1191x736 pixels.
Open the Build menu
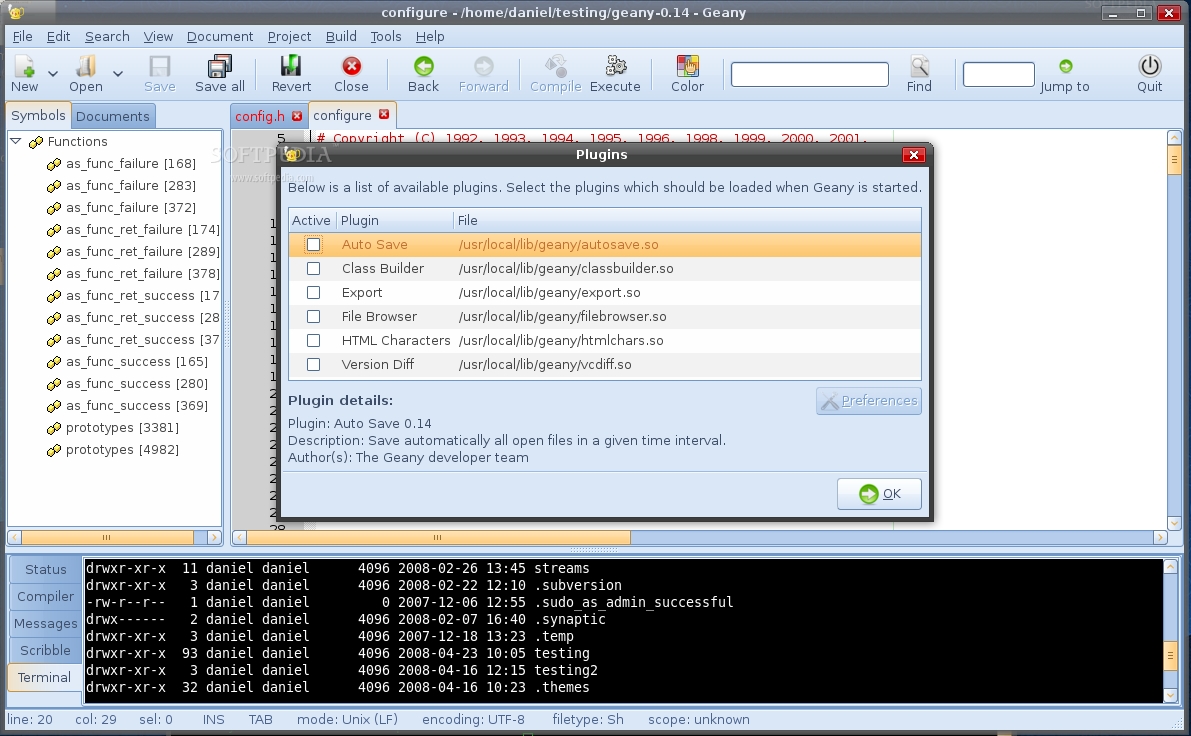pyautogui.click(x=341, y=36)
